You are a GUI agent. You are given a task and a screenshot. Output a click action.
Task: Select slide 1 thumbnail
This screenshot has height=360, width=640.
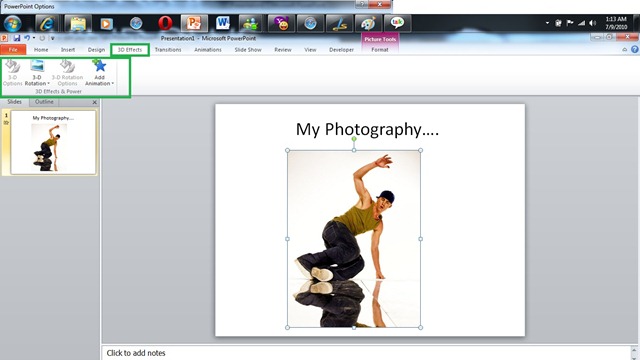(53, 142)
